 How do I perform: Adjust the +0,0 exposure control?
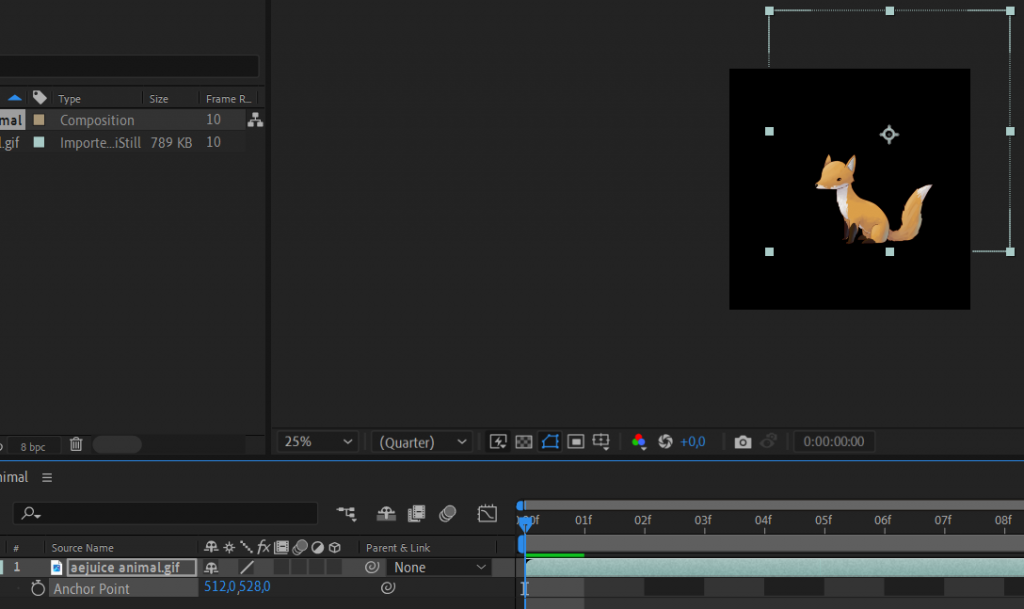695,441
